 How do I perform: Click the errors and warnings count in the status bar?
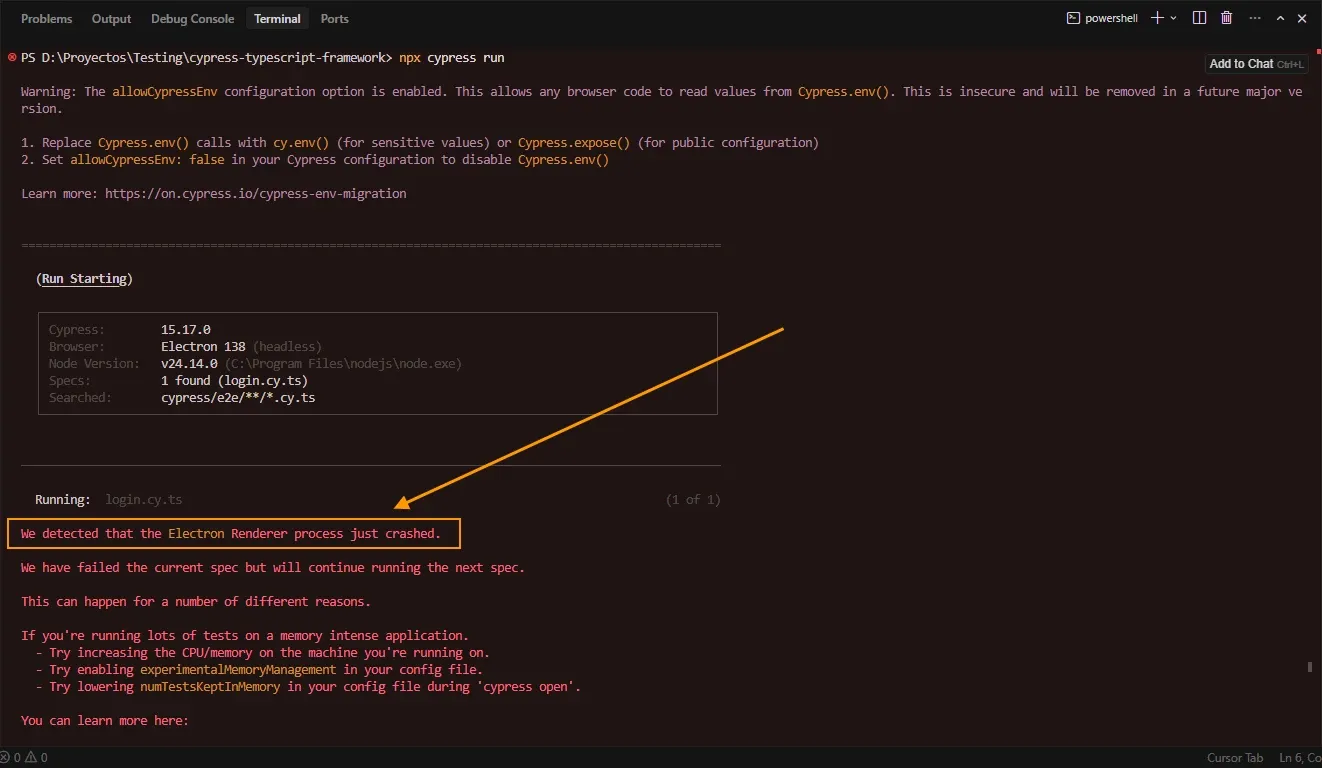(x=25, y=758)
